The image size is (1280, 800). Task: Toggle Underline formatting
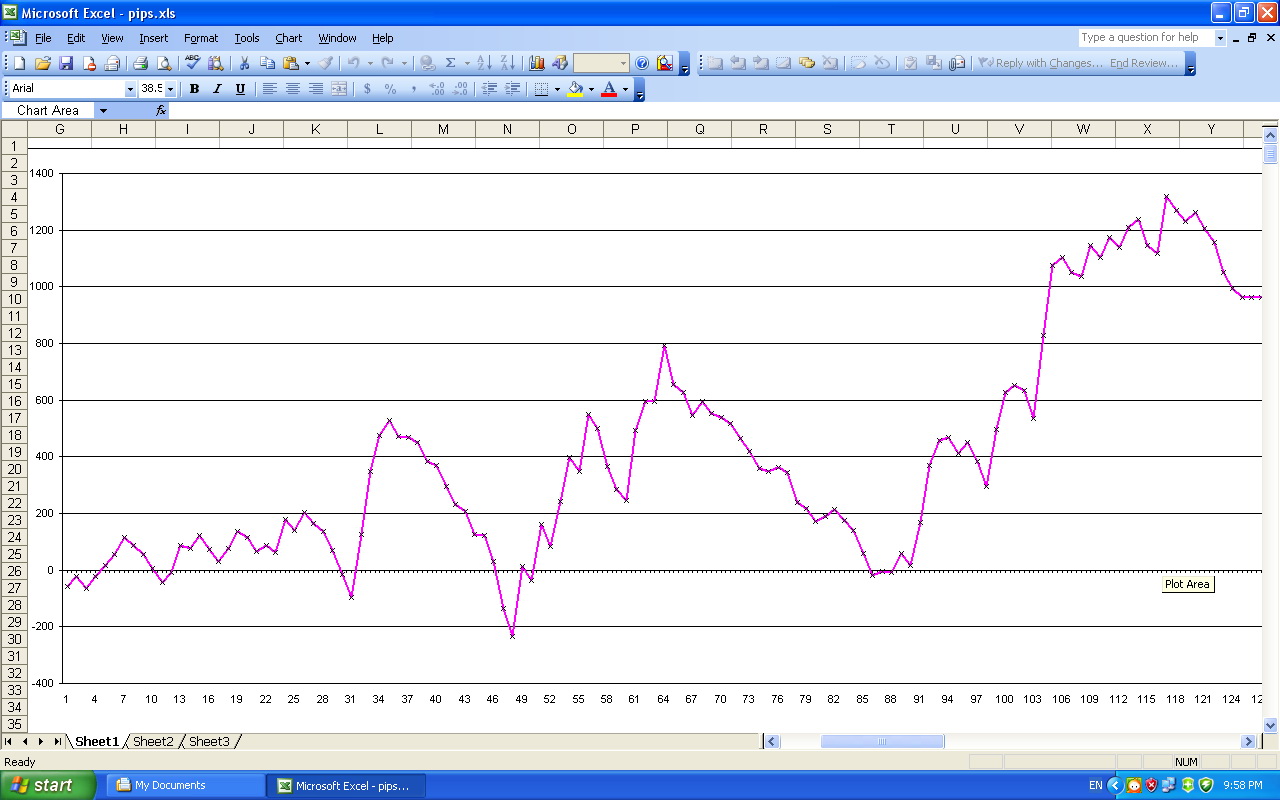tap(240, 89)
